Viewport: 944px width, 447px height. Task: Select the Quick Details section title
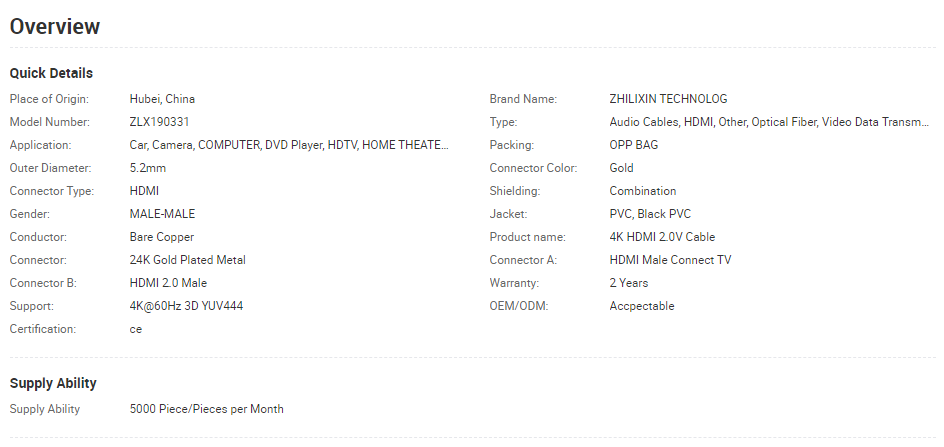pos(51,73)
